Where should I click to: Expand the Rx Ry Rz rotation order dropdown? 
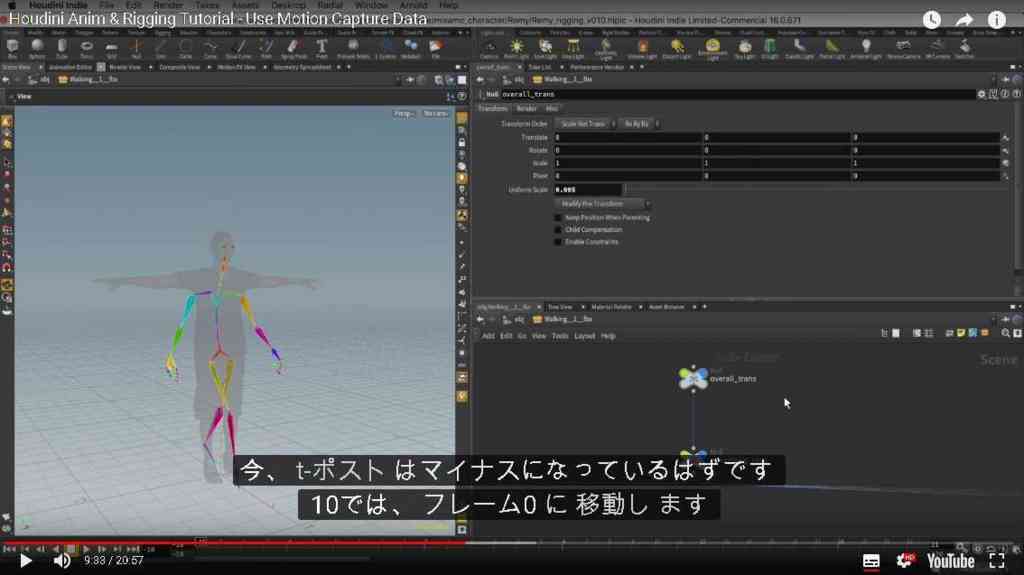(639, 123)
